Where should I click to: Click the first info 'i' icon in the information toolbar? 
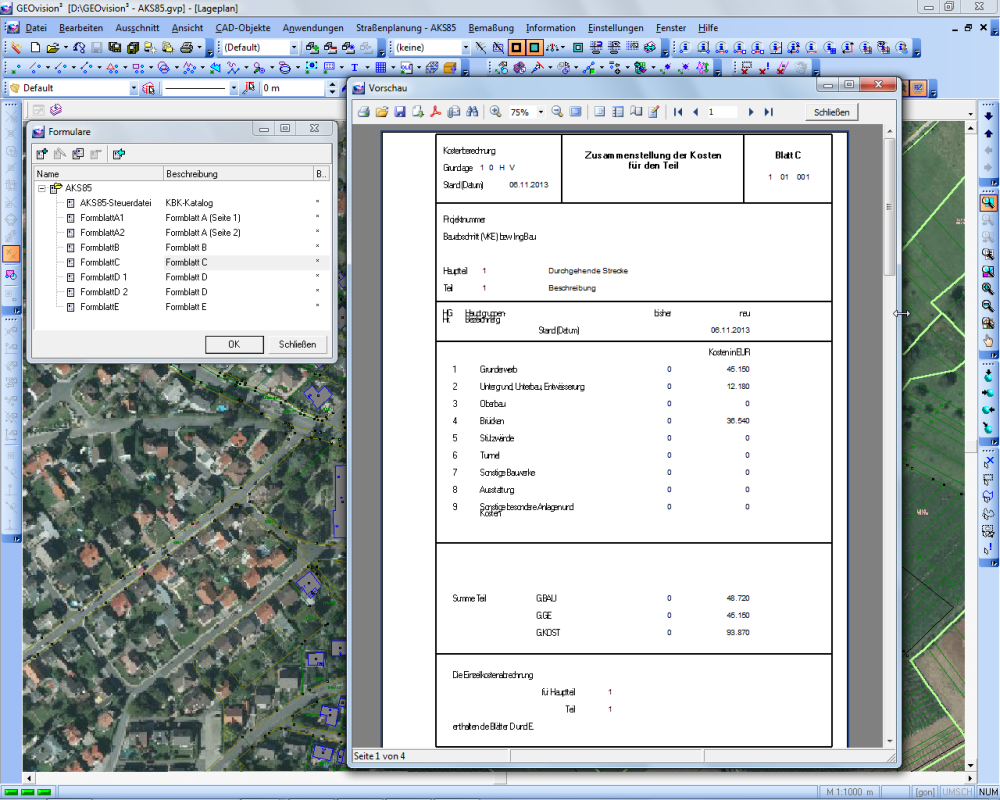click(684, 47)
